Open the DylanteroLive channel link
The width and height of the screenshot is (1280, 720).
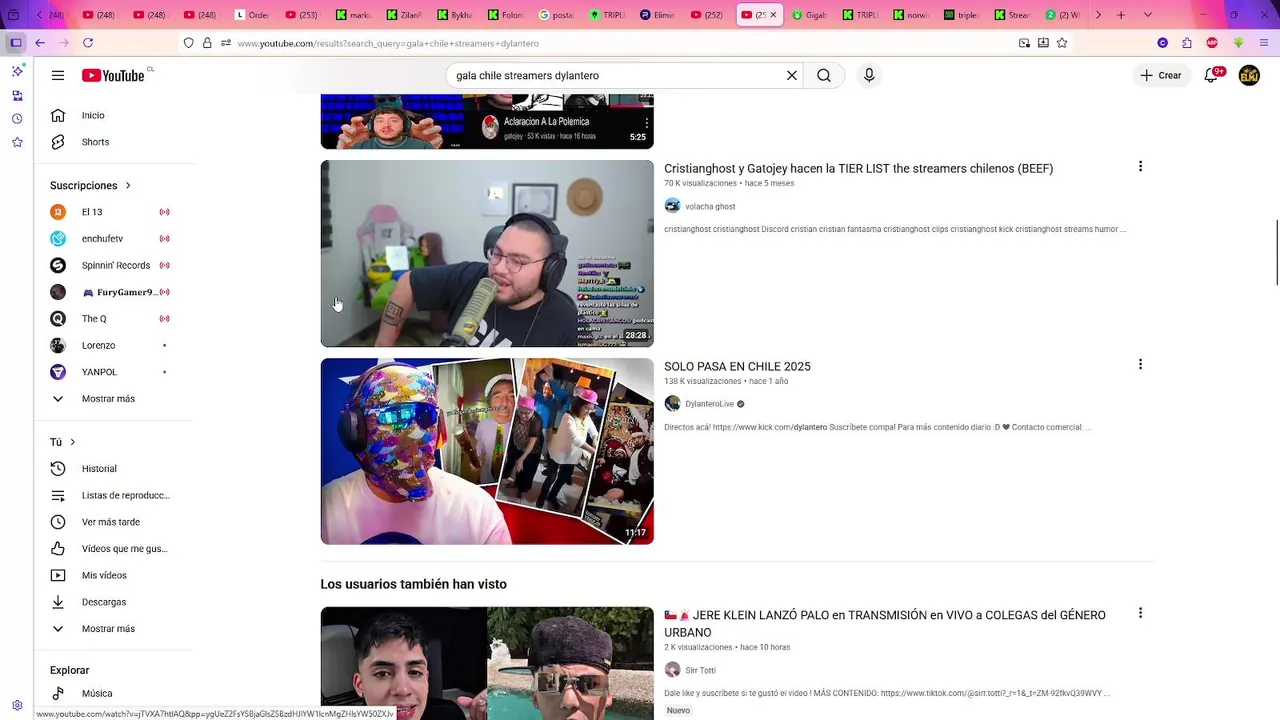709,404
